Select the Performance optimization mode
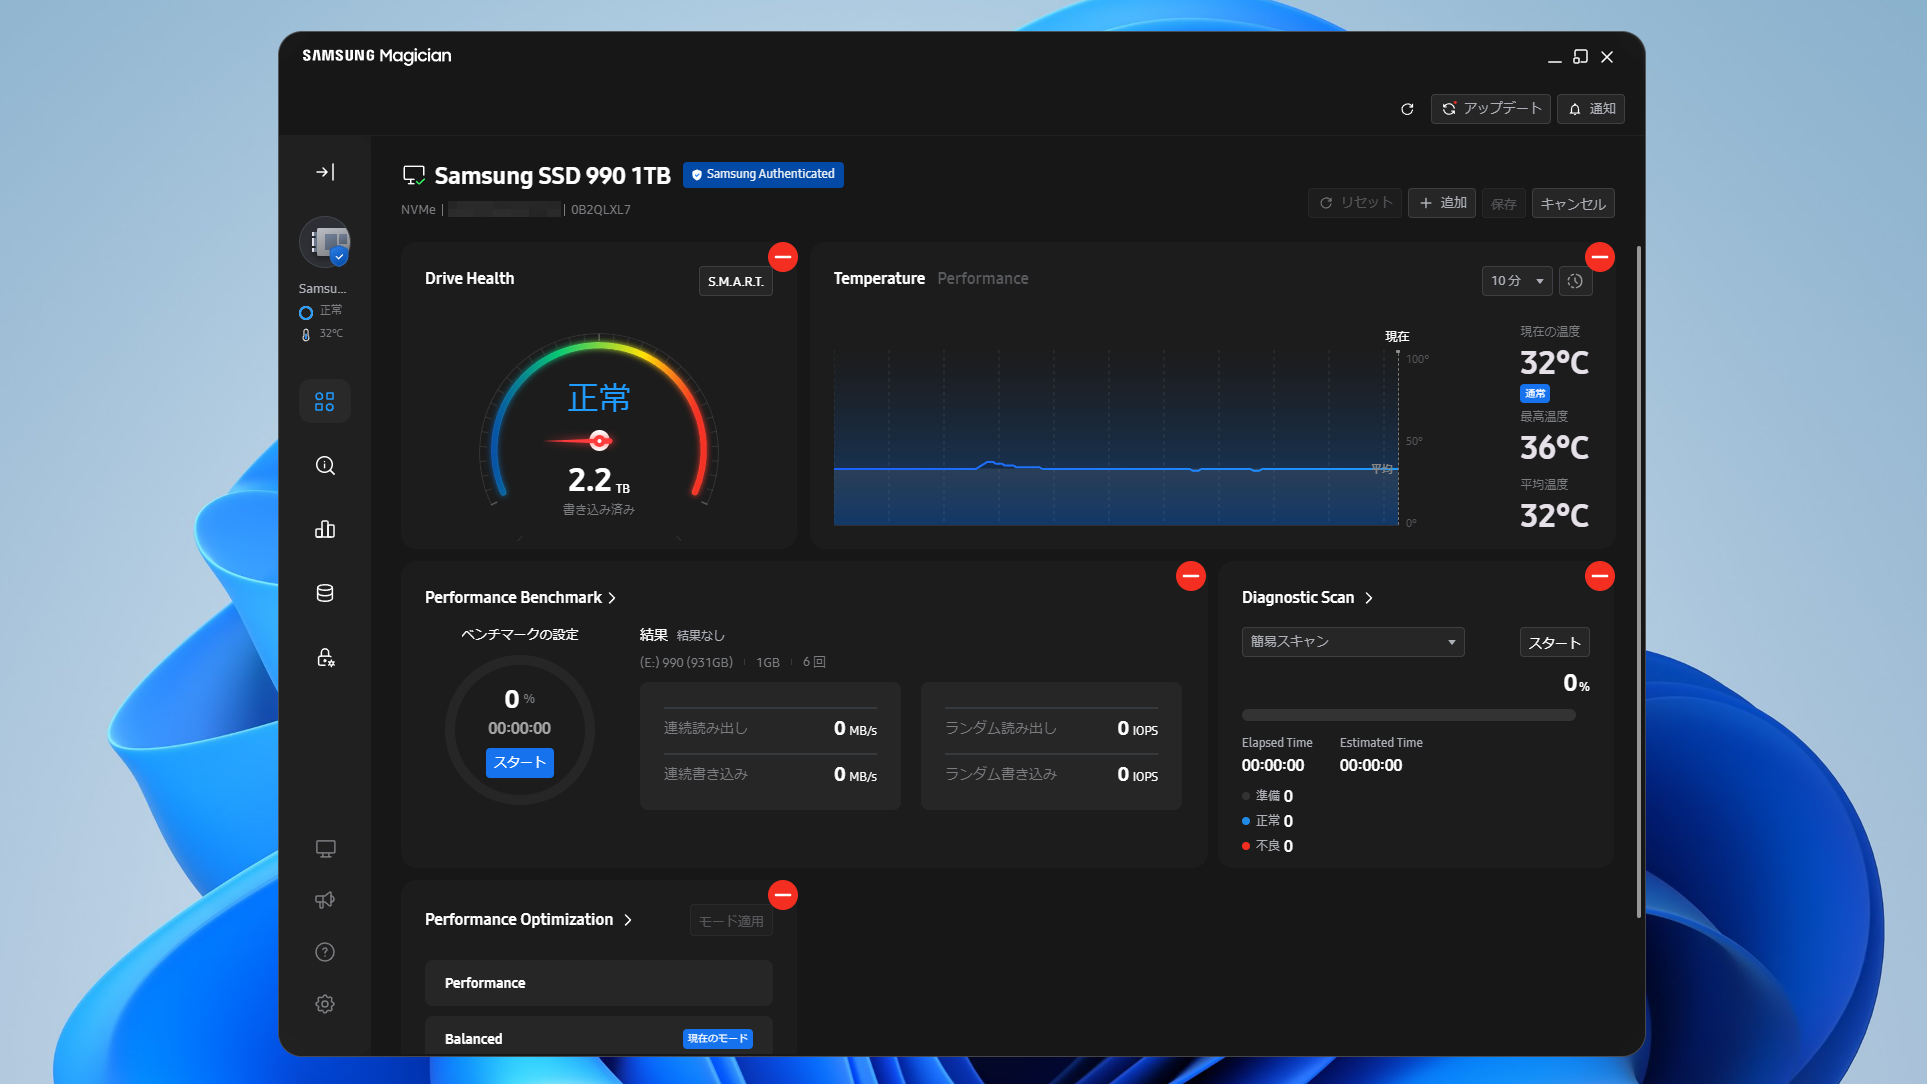Viewport: 1927px width, 1084px height. click(598, 983)
